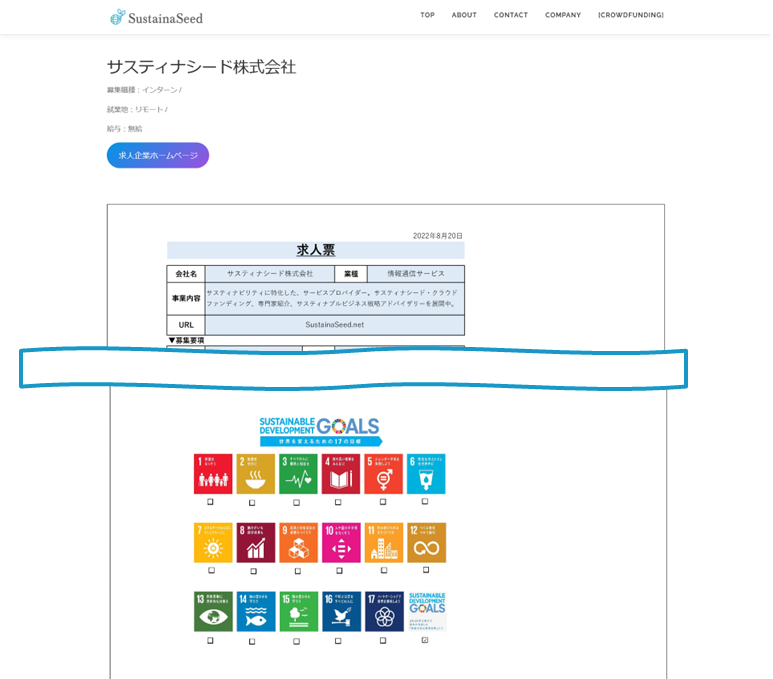
Task: Click SDG goal 7 energy sun icon
Action: (213, 542)
